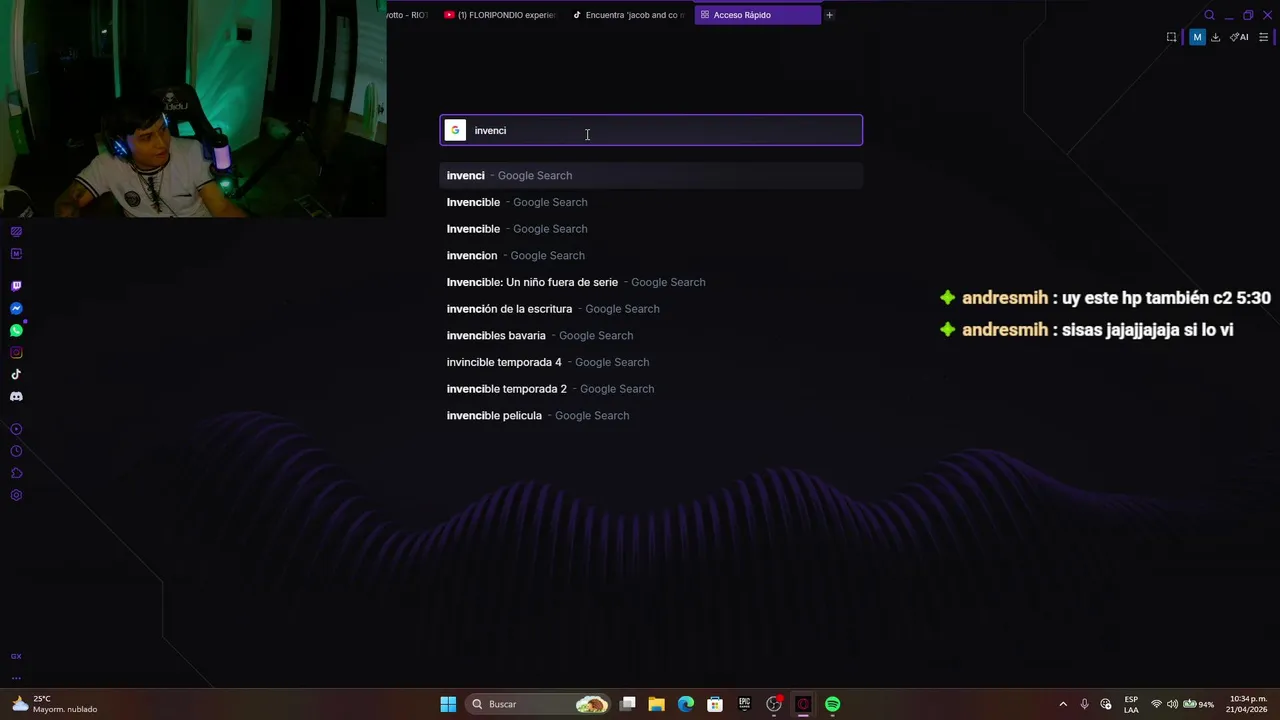The width and height of the screenshot is (1280, 720).
Task: Switch to the Encuentra 'jacob and co TikTok tab
Action: (629, 15)
